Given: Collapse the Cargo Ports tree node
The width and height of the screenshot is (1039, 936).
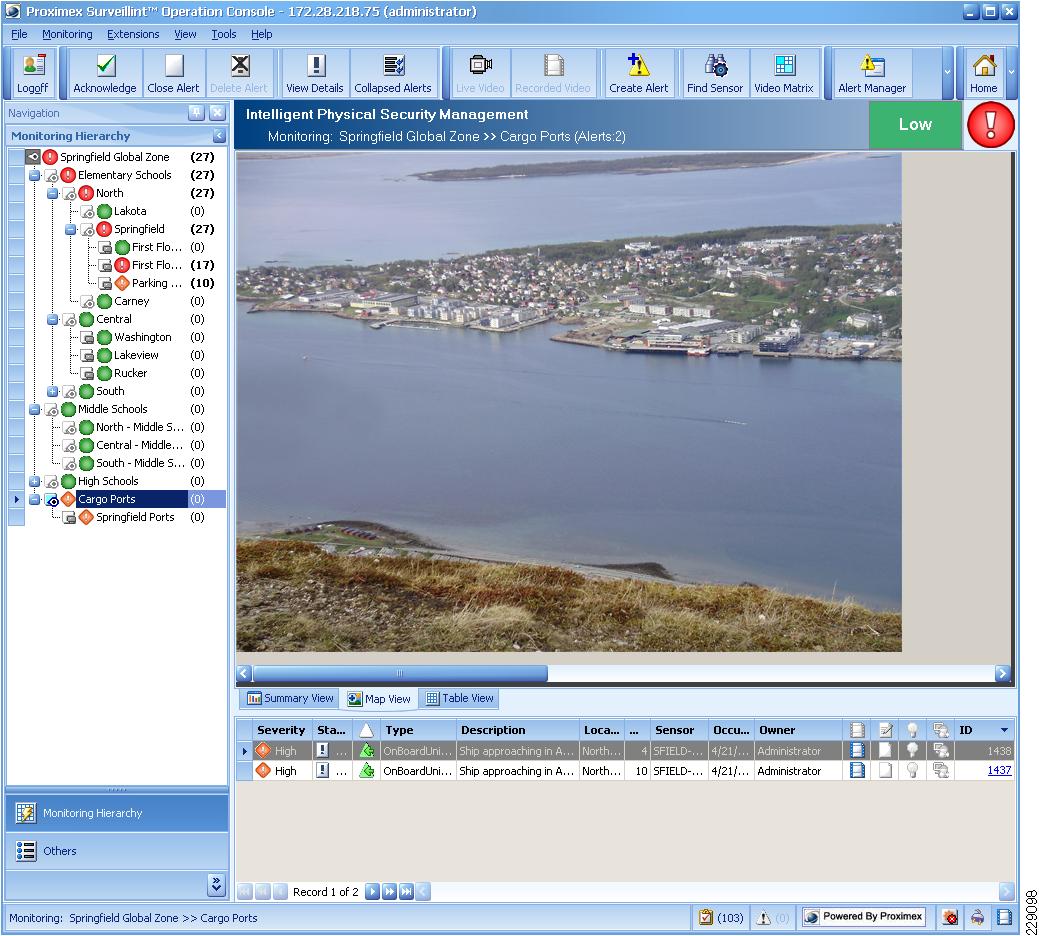Looking at the screenshot, I should (34, 499).
